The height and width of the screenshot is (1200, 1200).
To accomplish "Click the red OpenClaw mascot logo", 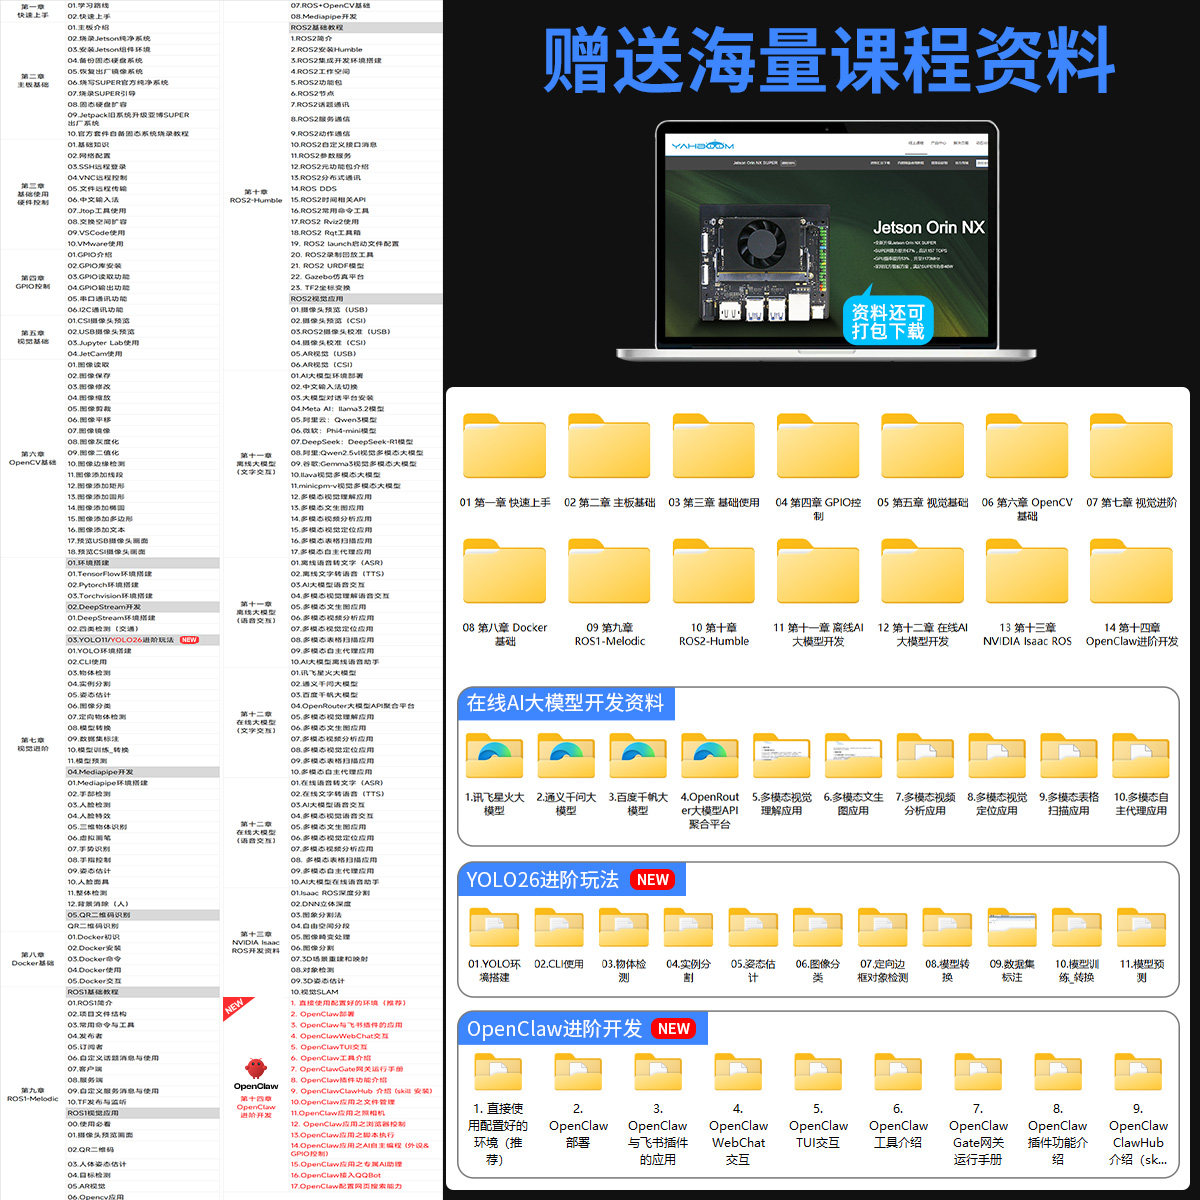I will point(256,1068).
